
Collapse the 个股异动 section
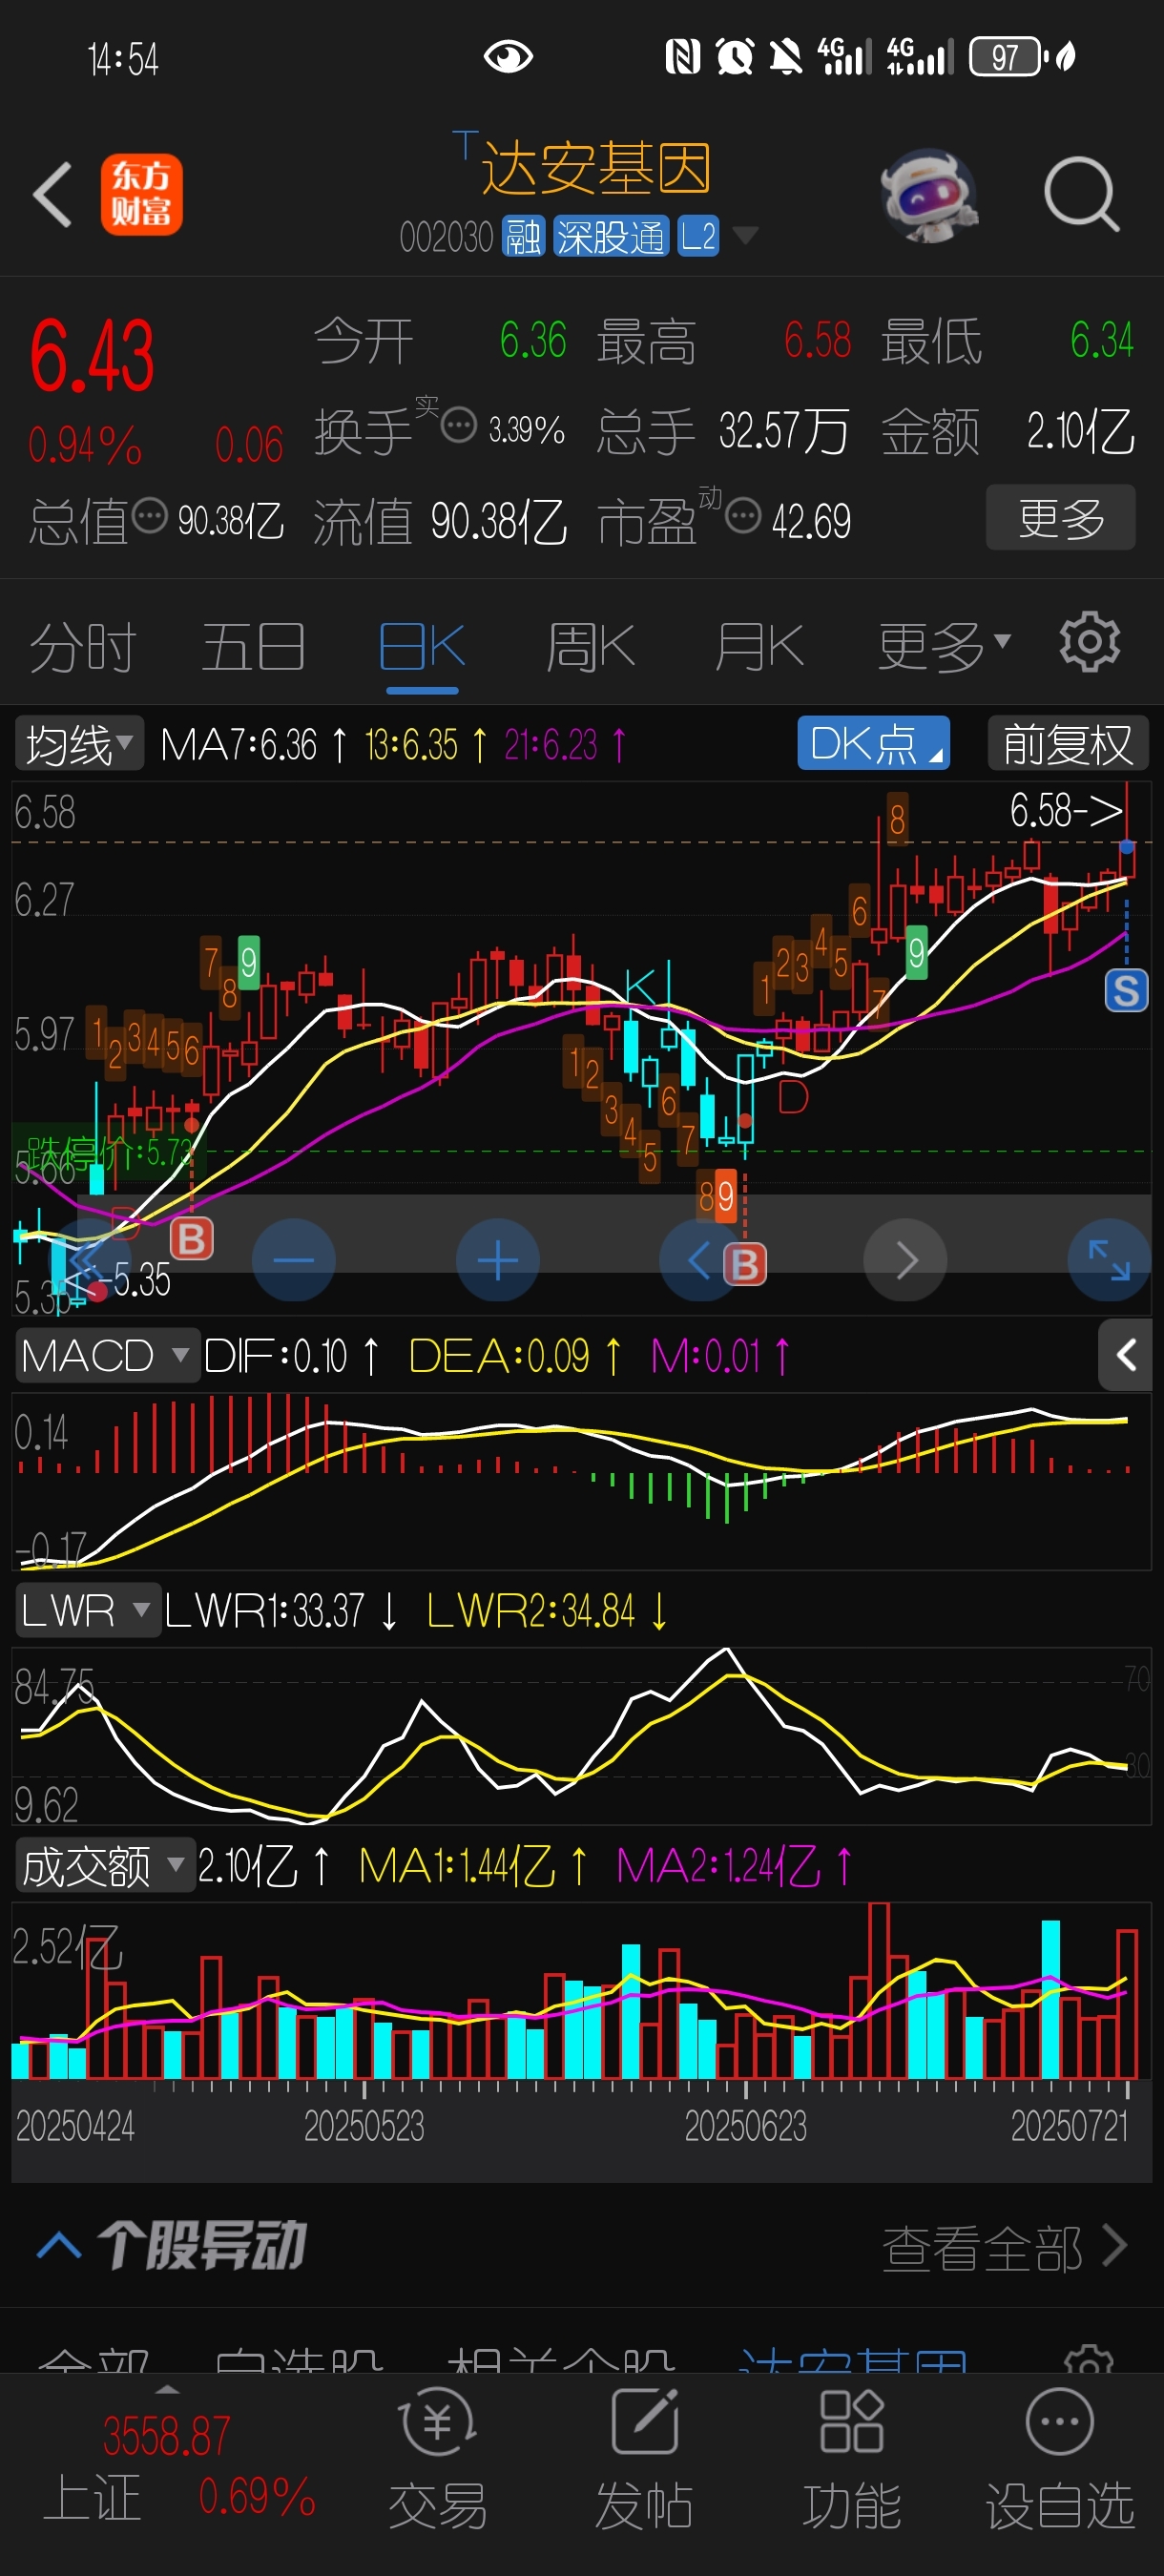59,2245
